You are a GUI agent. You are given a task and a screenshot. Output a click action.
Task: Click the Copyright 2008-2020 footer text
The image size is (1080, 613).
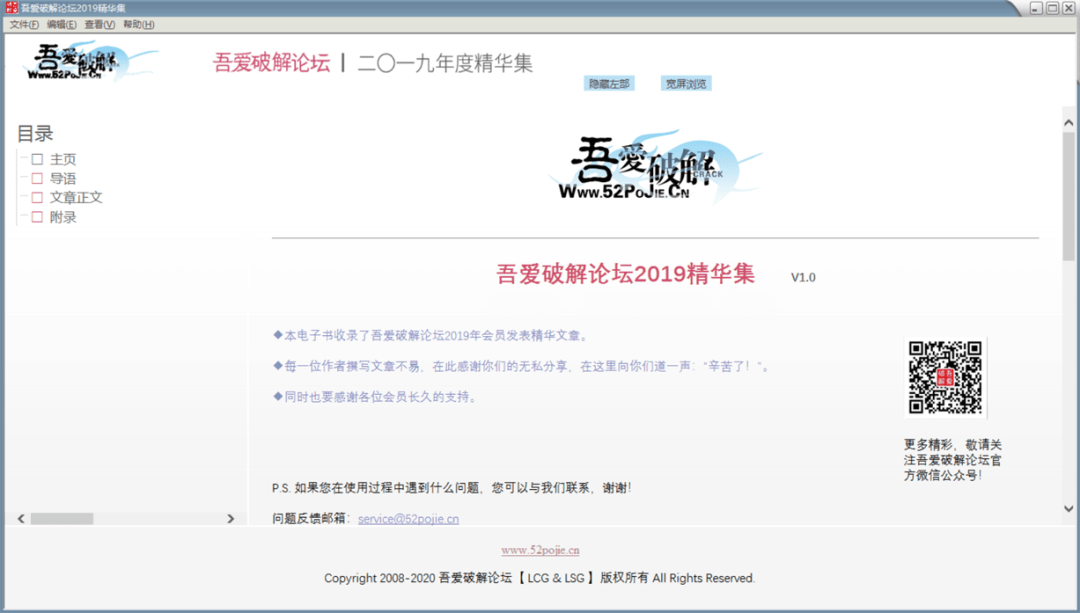click(x=540, y=578)
